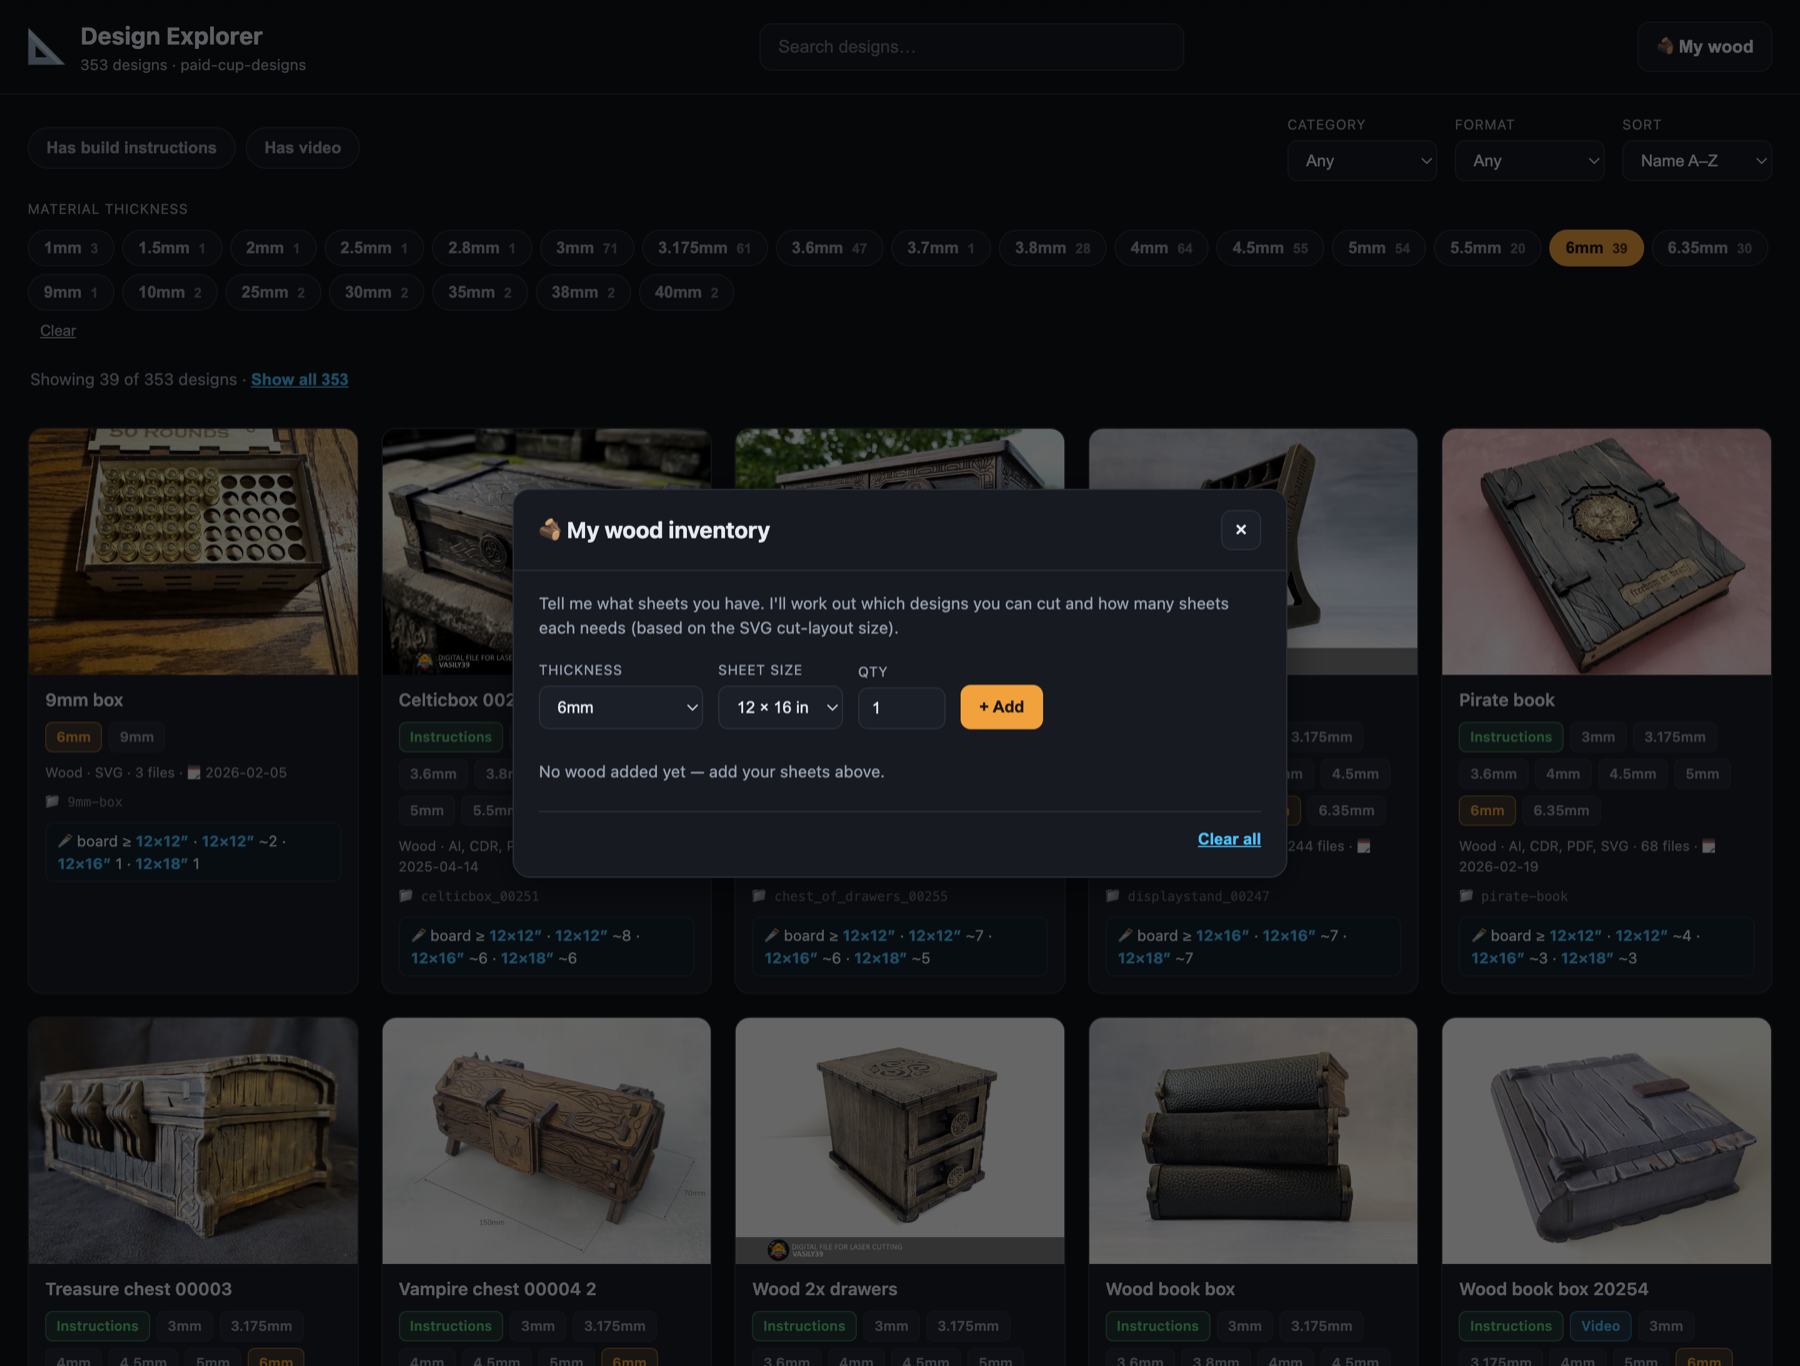The height and width of the screenshot is (1366, 1800).
Task: Toggle the 4mm thickness chip
Action: pyautogui.click(x=1161, y=248)
